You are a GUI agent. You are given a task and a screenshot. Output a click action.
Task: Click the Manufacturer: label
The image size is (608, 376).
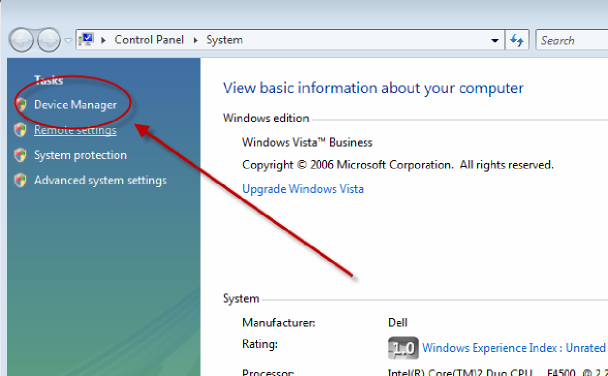coord(278,323)
